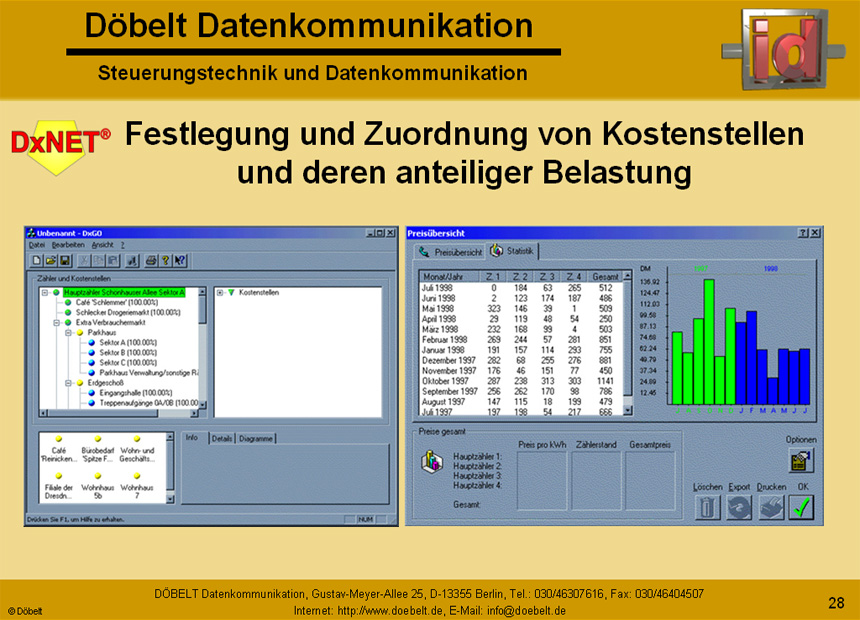Screen dimensions: 860x620
Task: Click the Export disc icon button
Action: click(x=739, y=507)
